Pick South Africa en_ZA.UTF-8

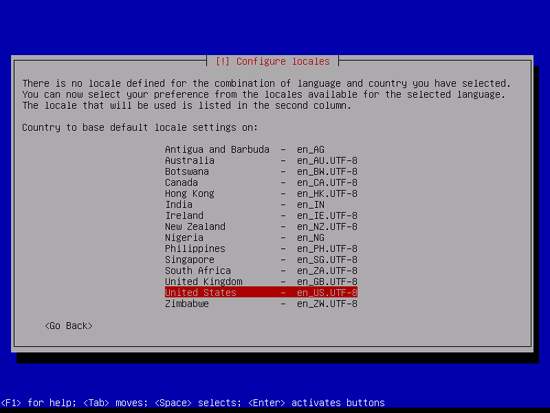tap(261, 271)
